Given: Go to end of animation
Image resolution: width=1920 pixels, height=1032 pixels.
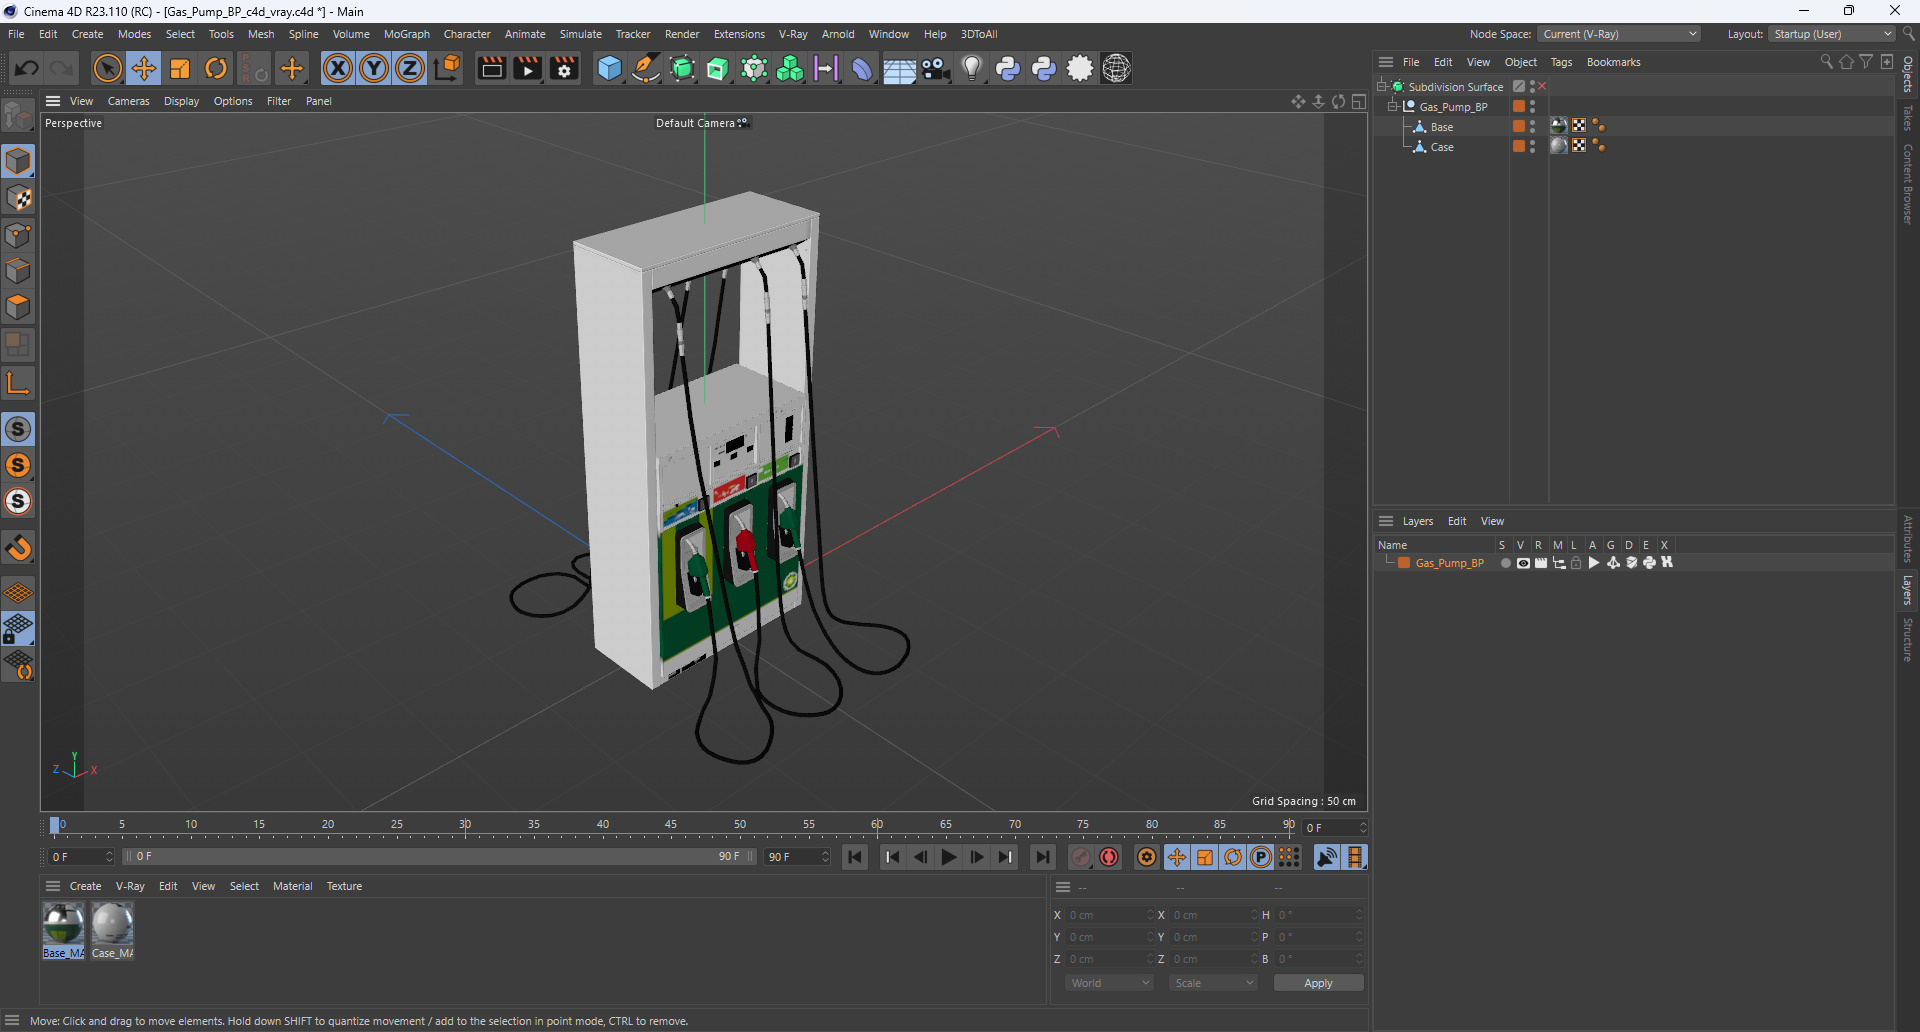Looking at the screenshot, I should click(x=1043, y=857).
